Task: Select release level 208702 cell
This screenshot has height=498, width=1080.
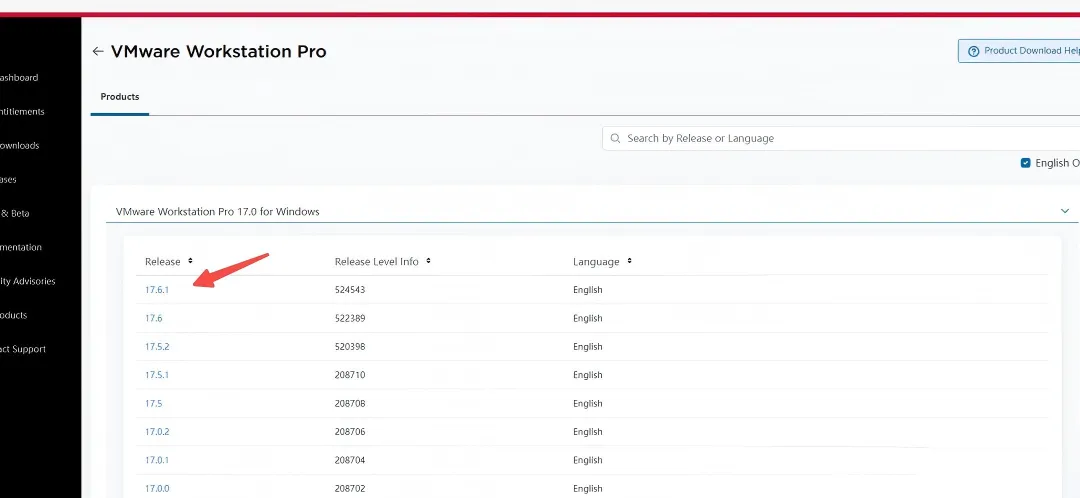Action: pyautogui.click(x=350, y=488)
